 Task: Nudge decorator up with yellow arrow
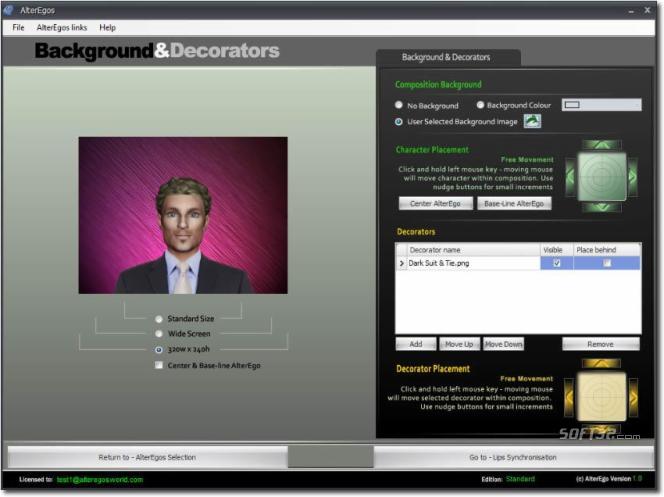coord(601,363)
